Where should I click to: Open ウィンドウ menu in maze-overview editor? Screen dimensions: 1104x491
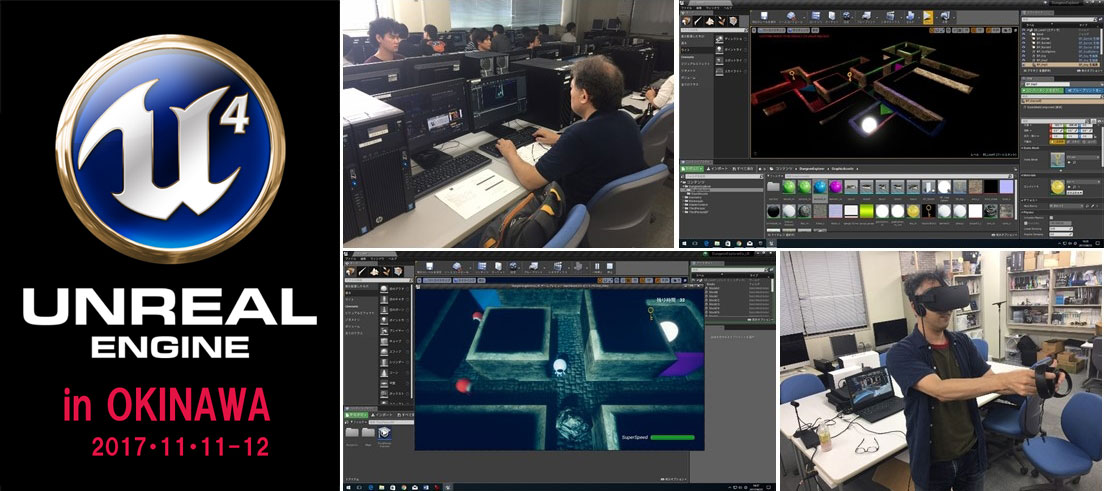pyautogui.click(x=713, y=8)
